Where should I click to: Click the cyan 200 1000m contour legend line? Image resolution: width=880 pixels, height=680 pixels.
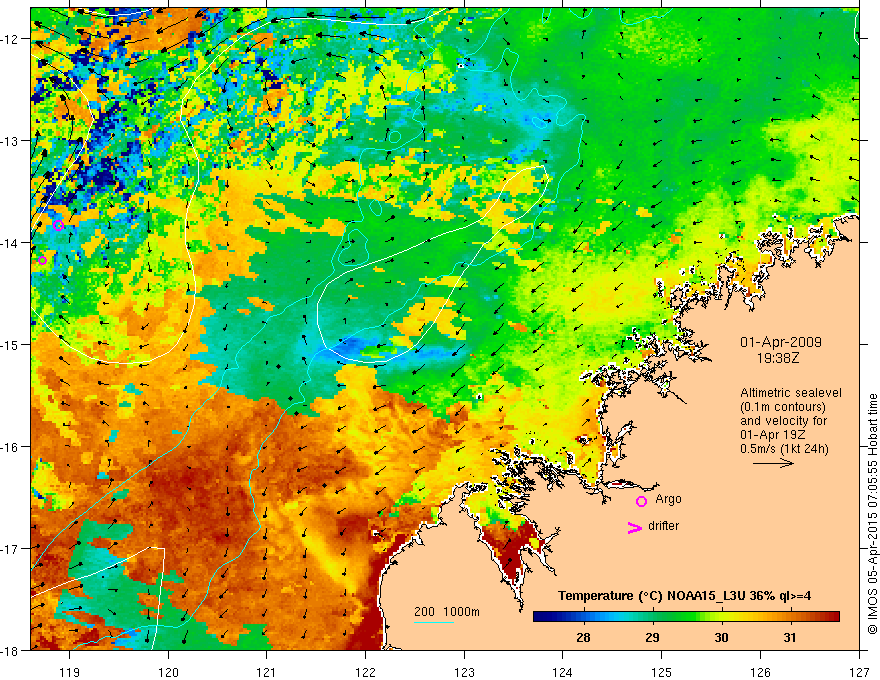pos(434,622)
